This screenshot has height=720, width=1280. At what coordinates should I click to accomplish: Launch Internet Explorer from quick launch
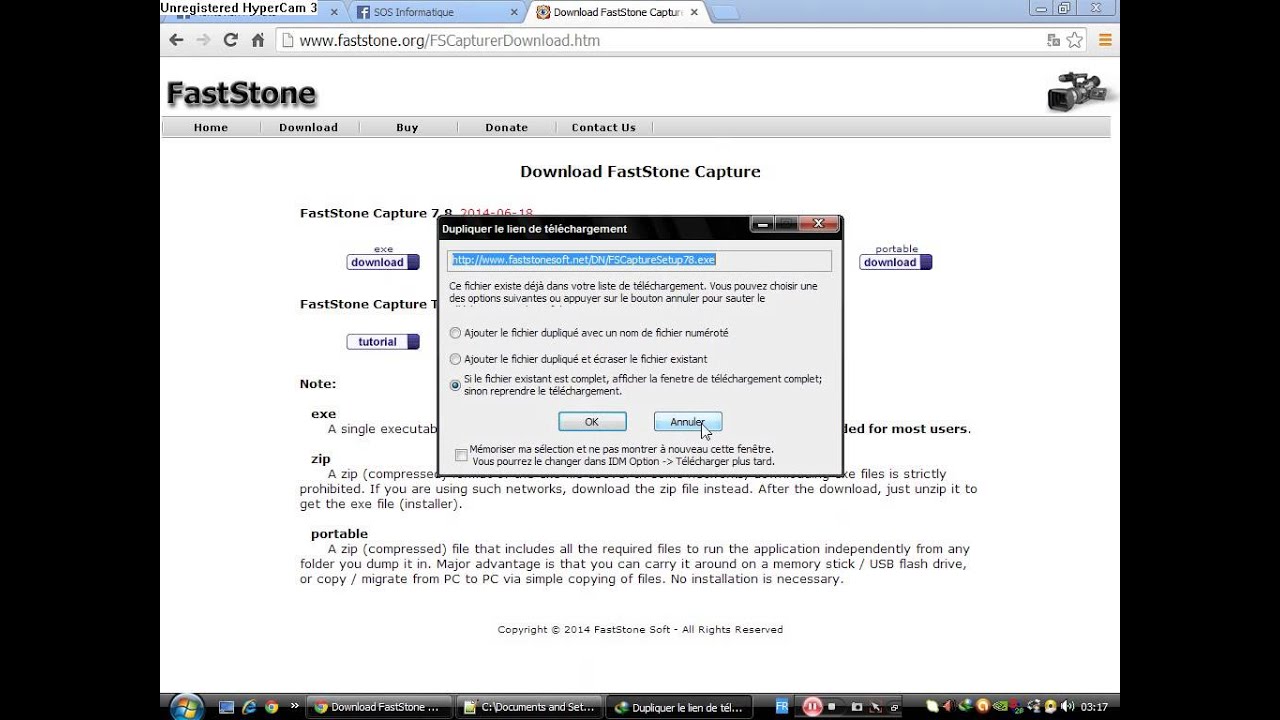[x=249, y=707]
